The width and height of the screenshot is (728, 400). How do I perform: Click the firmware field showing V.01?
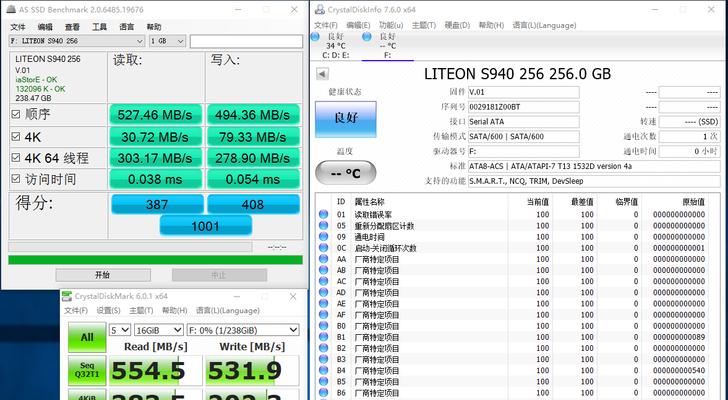tap(523, 92)
